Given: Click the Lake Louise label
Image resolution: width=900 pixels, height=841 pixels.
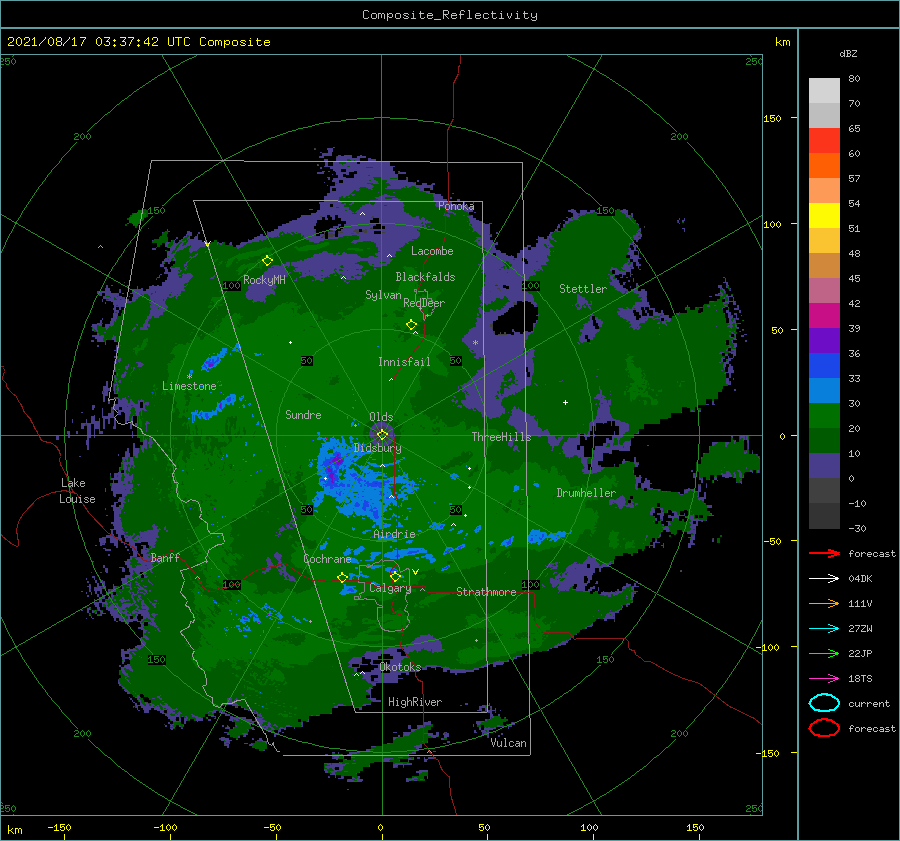Looking at the screenshot, I should pyautogui.click(x=77, y=491).
